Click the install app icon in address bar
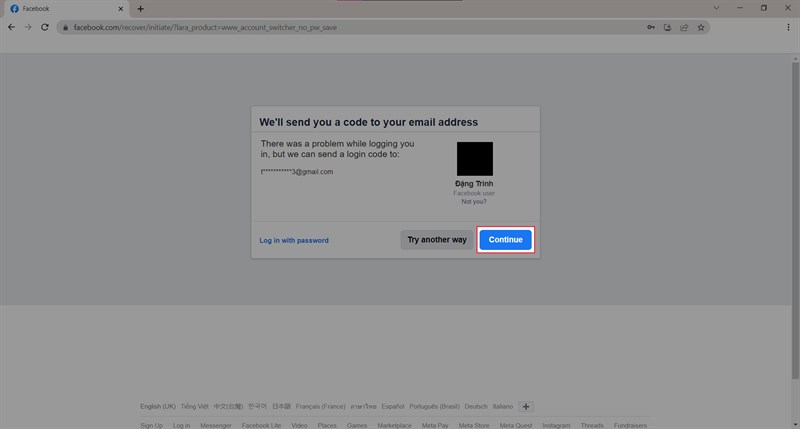 (667, 28)
